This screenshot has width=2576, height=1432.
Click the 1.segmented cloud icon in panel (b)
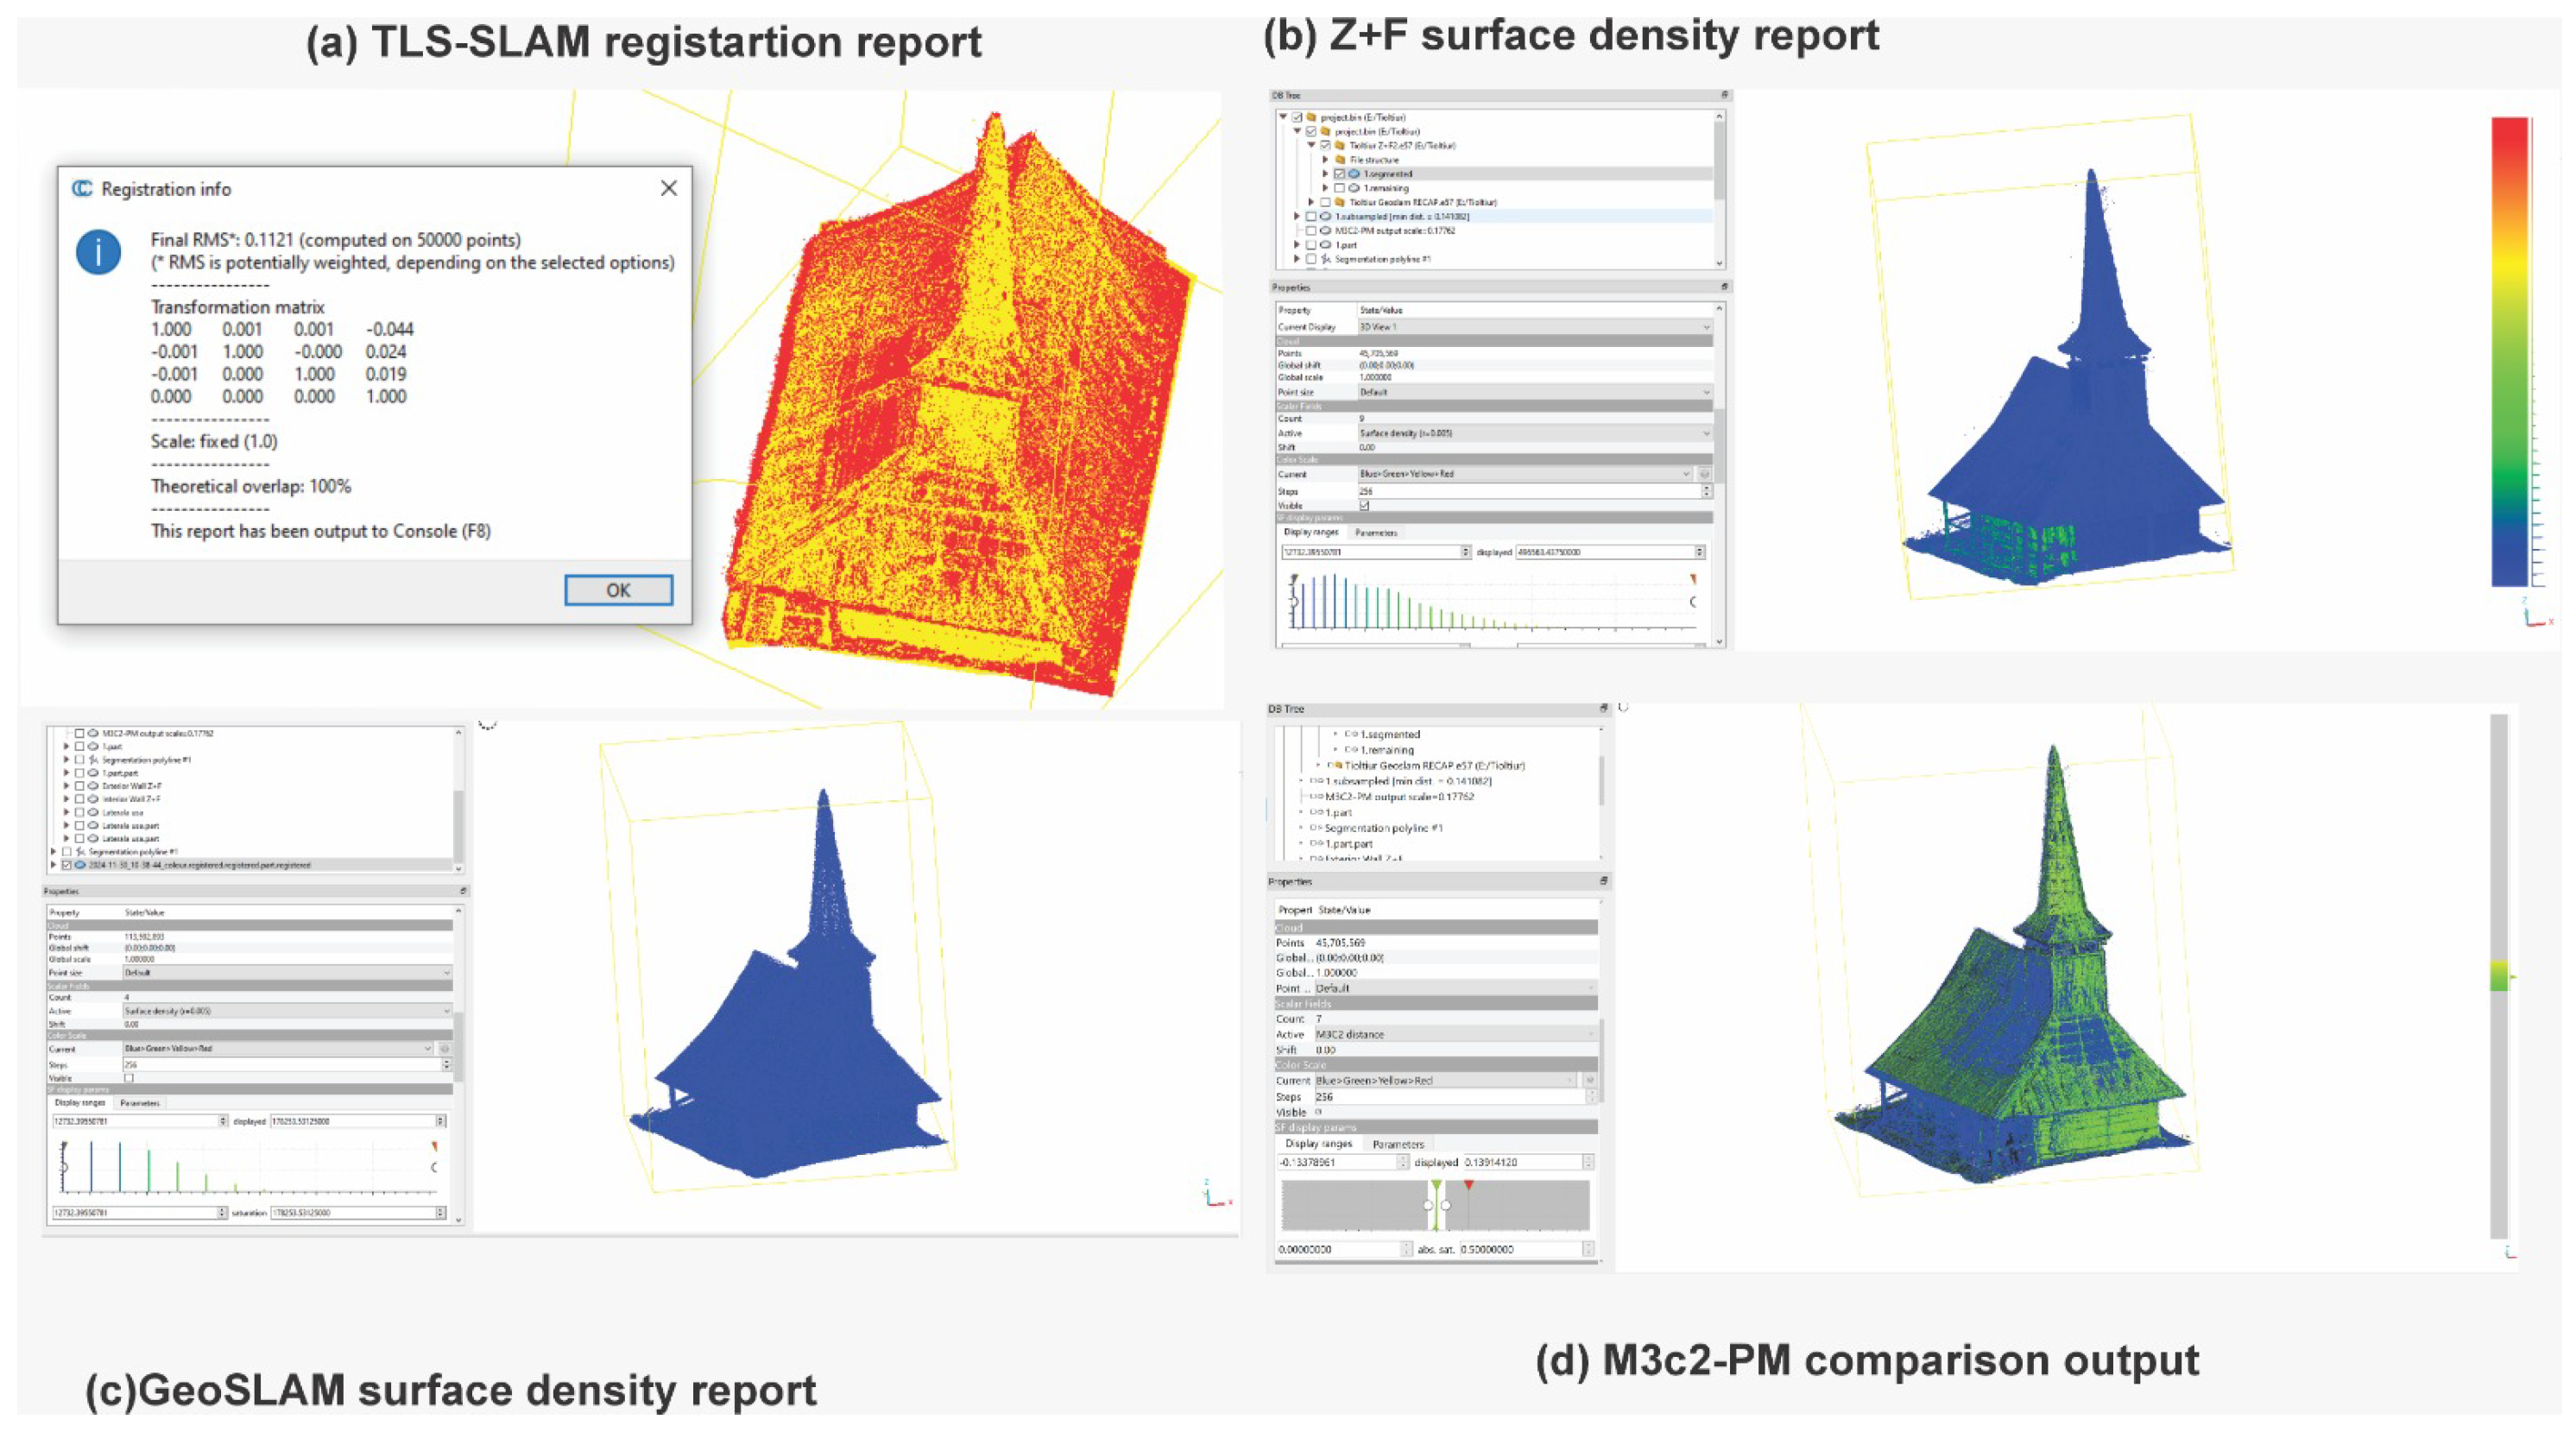point(1354,174)
